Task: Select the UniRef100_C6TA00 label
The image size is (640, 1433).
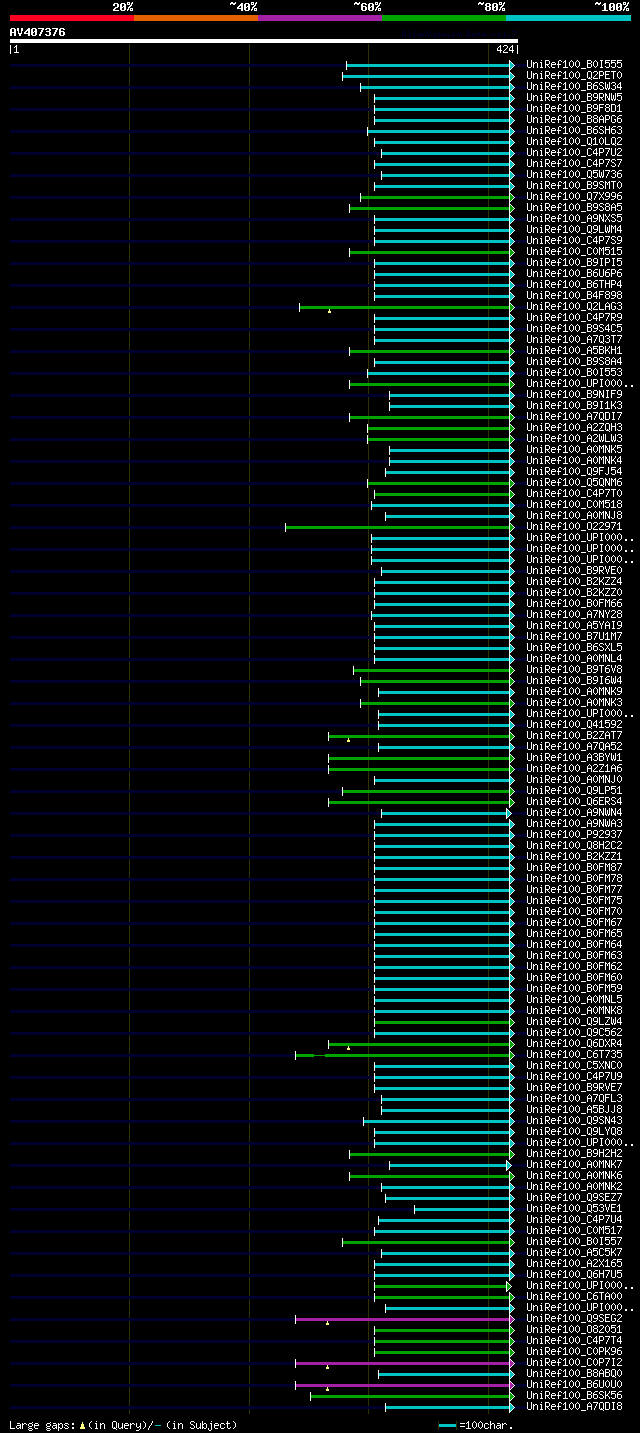Action: coord(574,1296)
